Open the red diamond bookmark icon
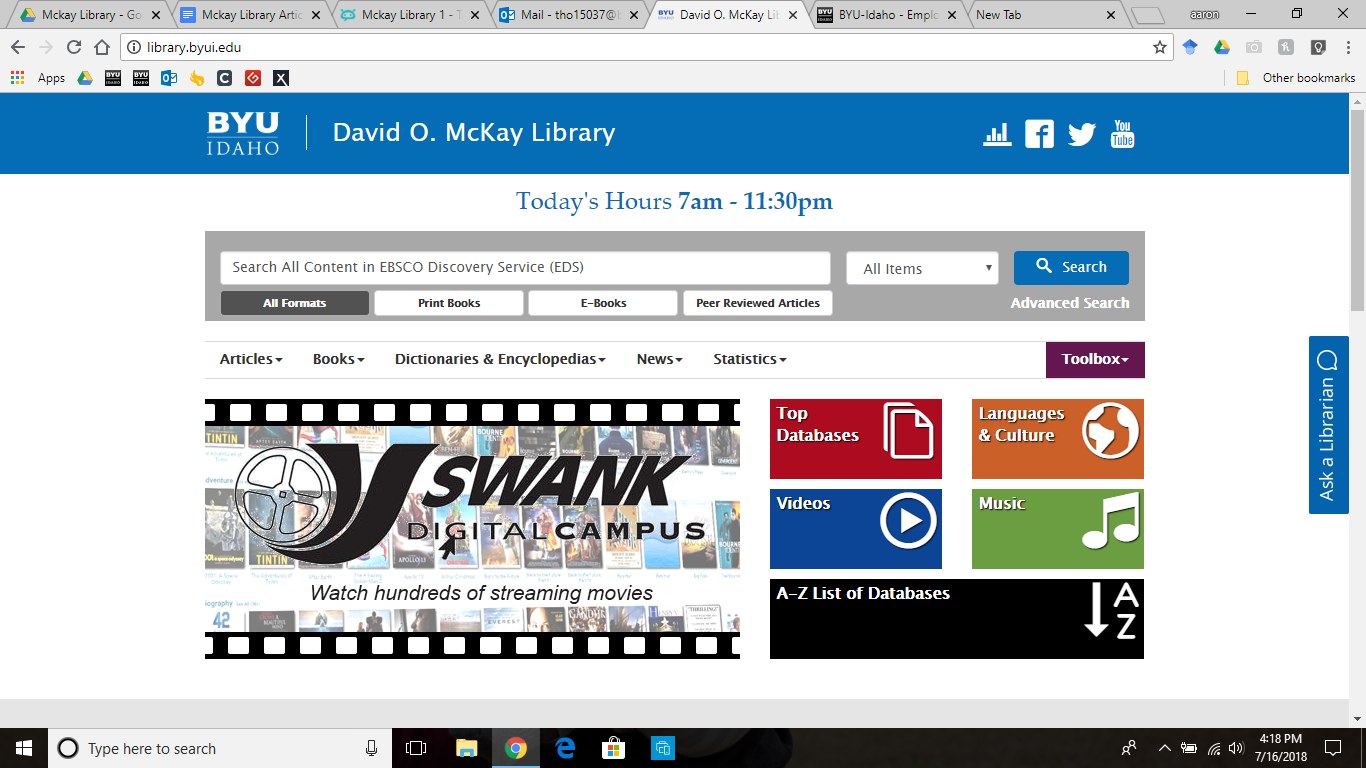 point(253,77)
